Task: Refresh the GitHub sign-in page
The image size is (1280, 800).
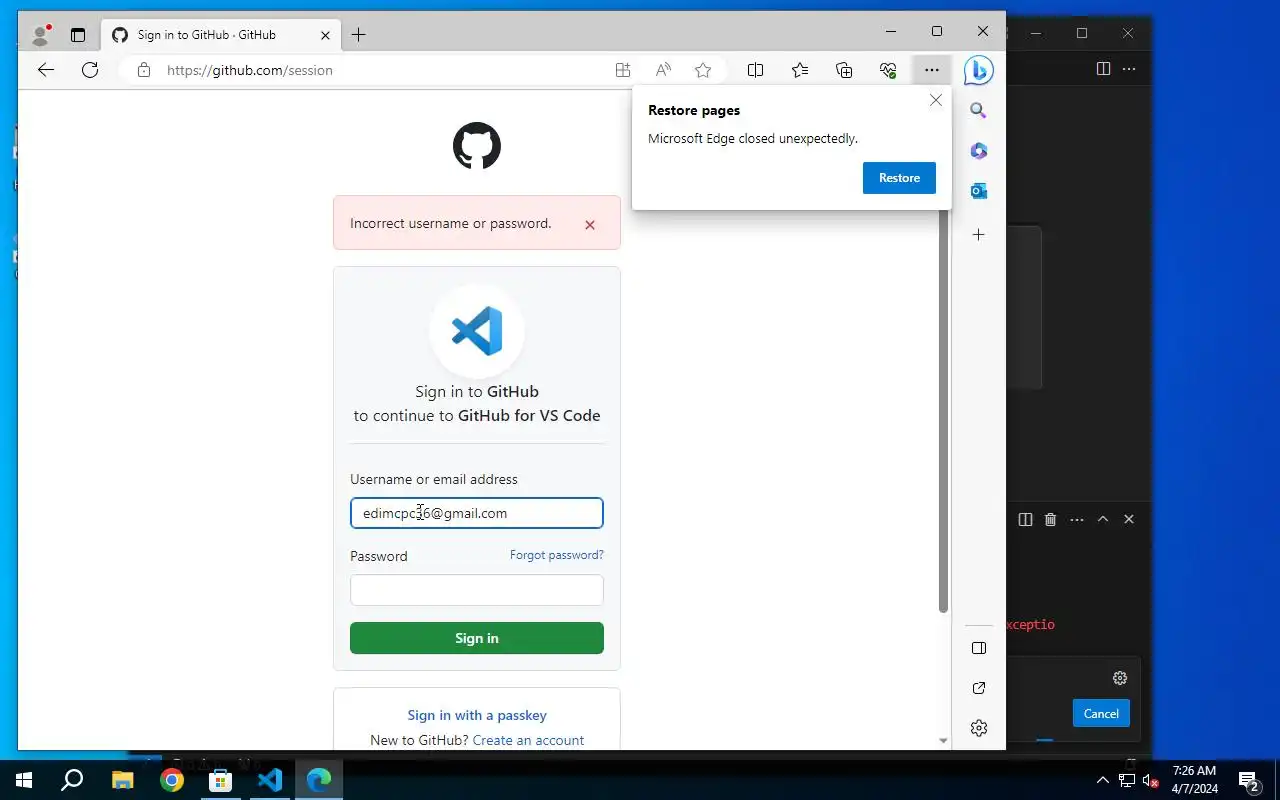Action: (90, 70)
